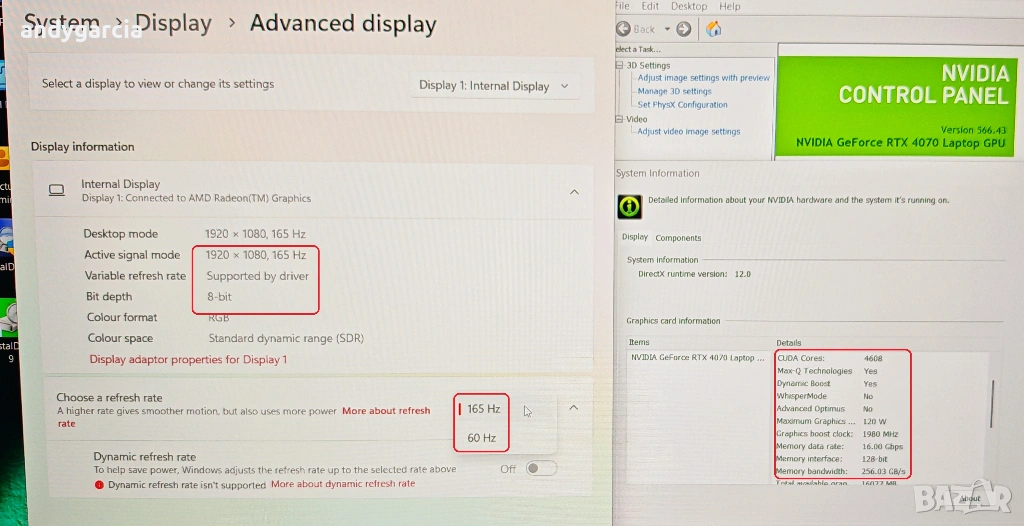The image size is (1024, 526).
Task: Click the red warning icon near Dynamic refresh rate
Action: tap(99, 485)
